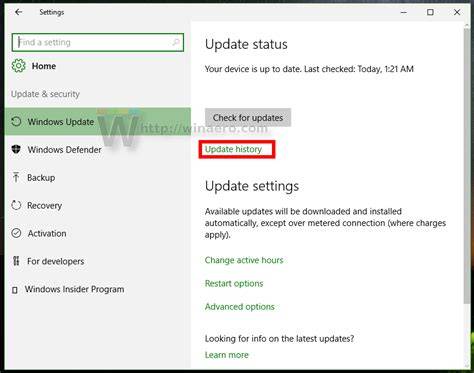Click the search magnifier icon
Viewport: 474px width, 373px height.
[176, 42]
